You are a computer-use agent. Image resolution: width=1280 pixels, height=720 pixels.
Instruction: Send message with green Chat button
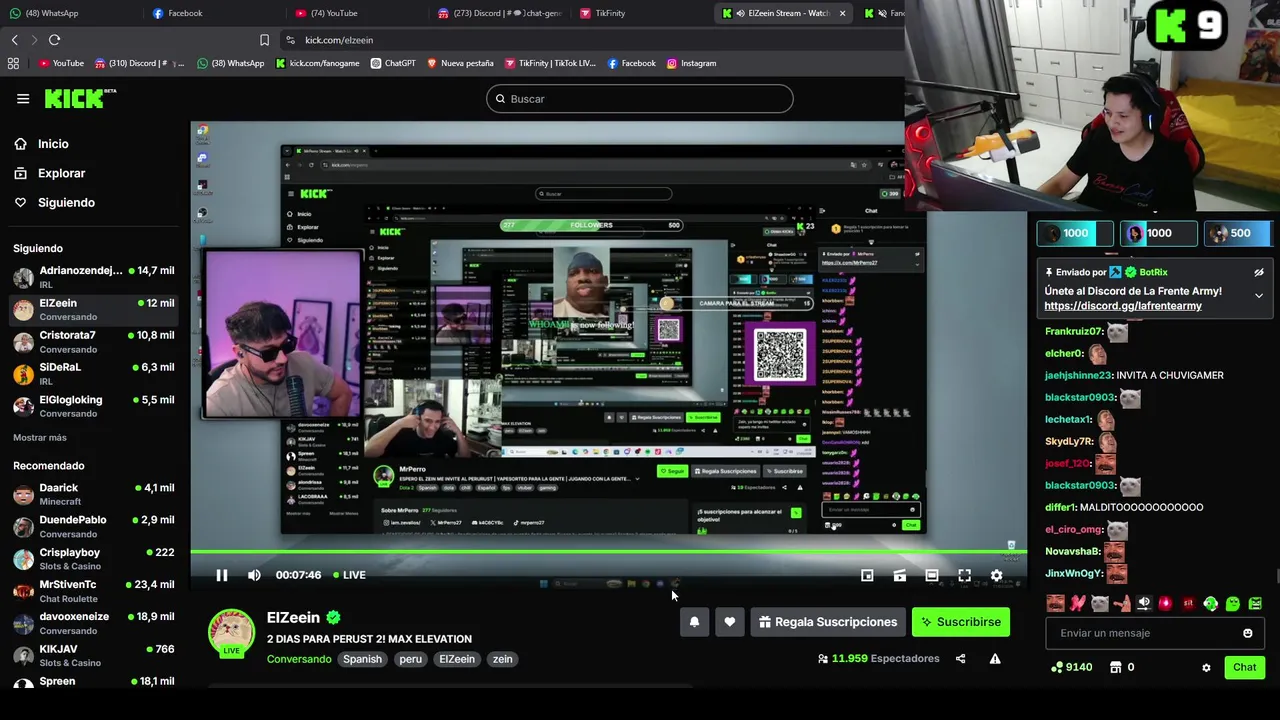tap(1244, 667)
